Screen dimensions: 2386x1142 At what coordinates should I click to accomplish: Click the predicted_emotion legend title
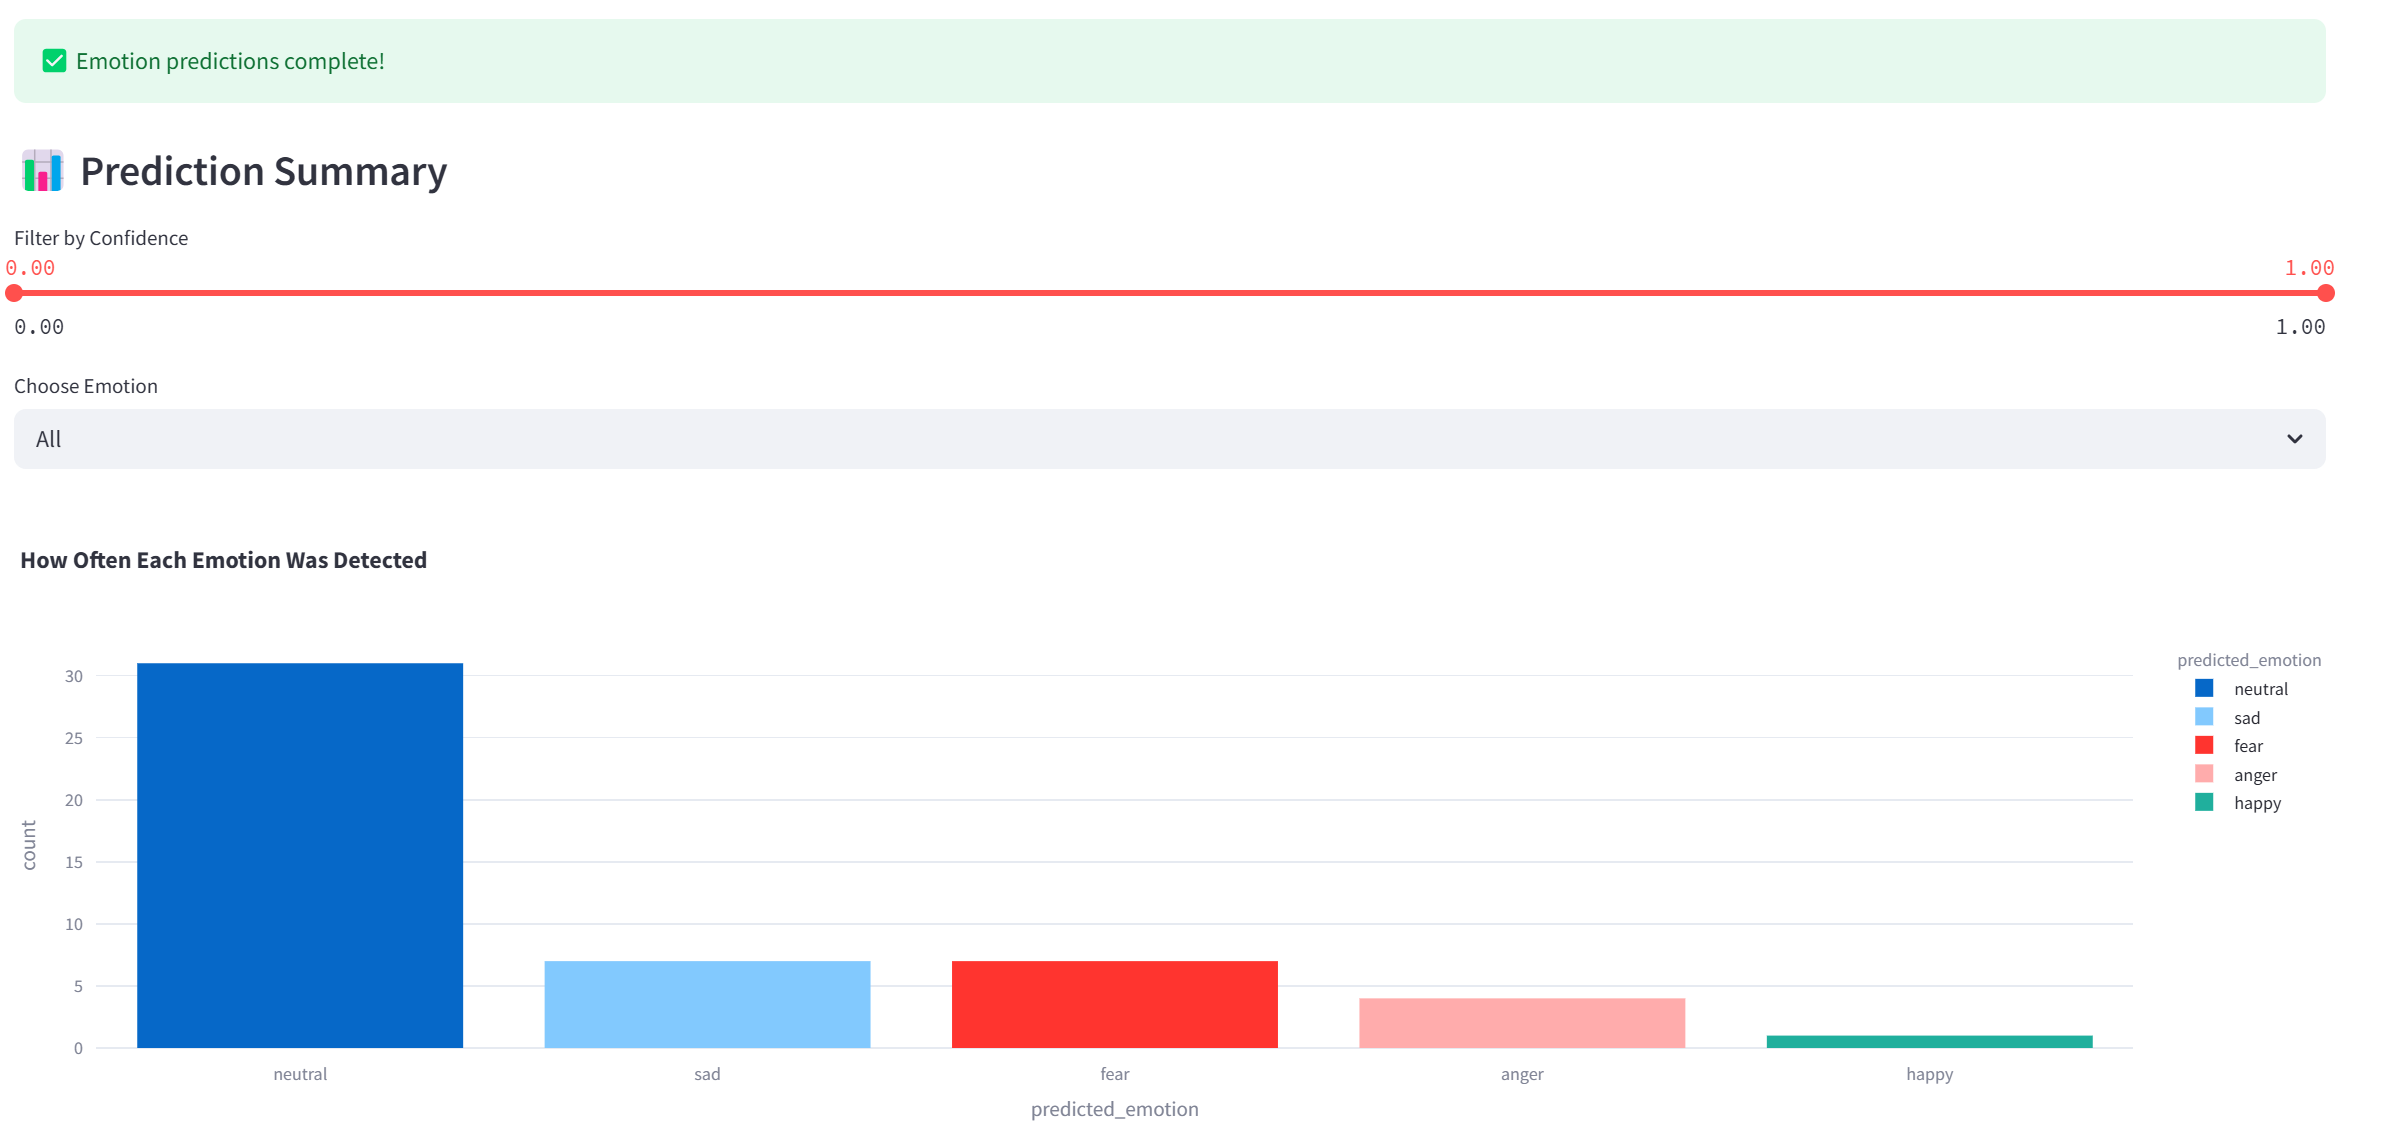click(2248, 660)
